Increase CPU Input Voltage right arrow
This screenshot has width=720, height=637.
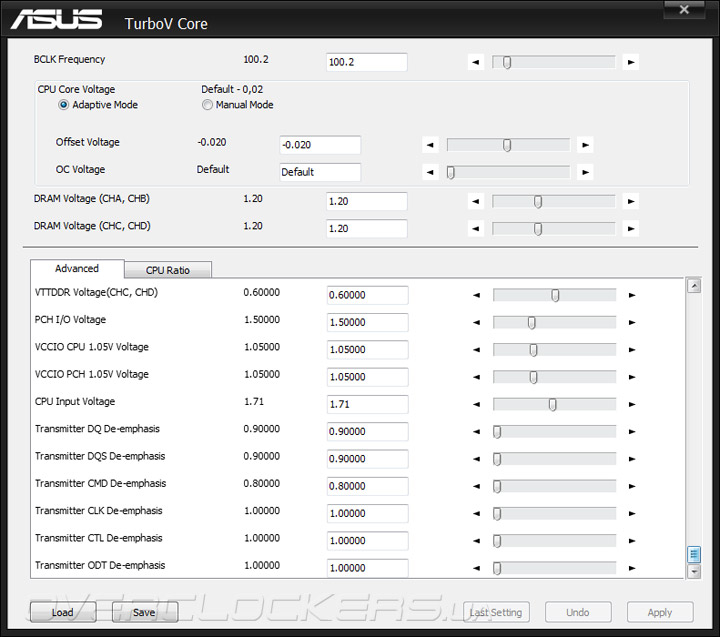[x=632, y=405]
